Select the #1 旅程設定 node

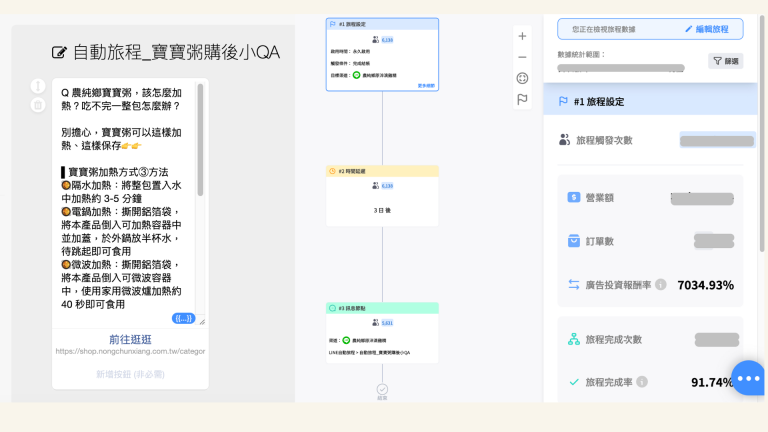coord(382,24)
